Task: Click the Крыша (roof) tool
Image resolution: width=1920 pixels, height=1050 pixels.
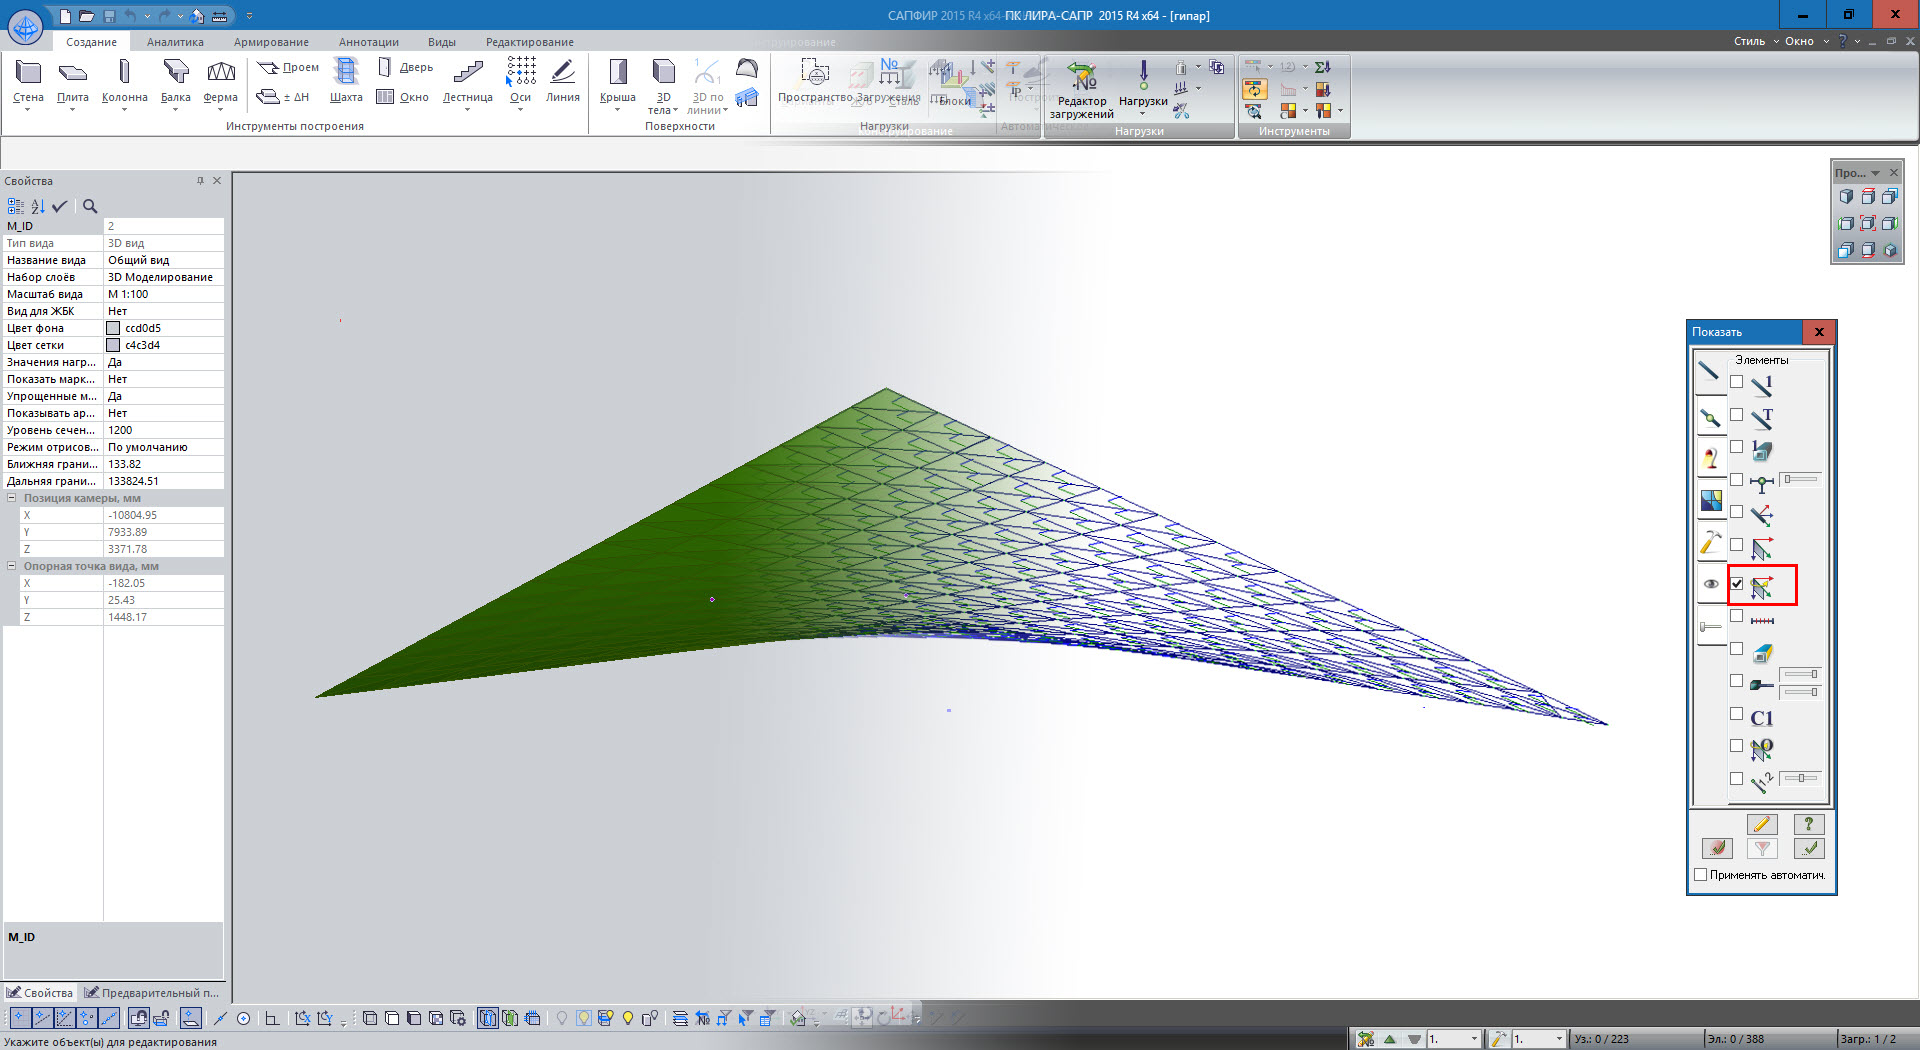Action: 617,81
